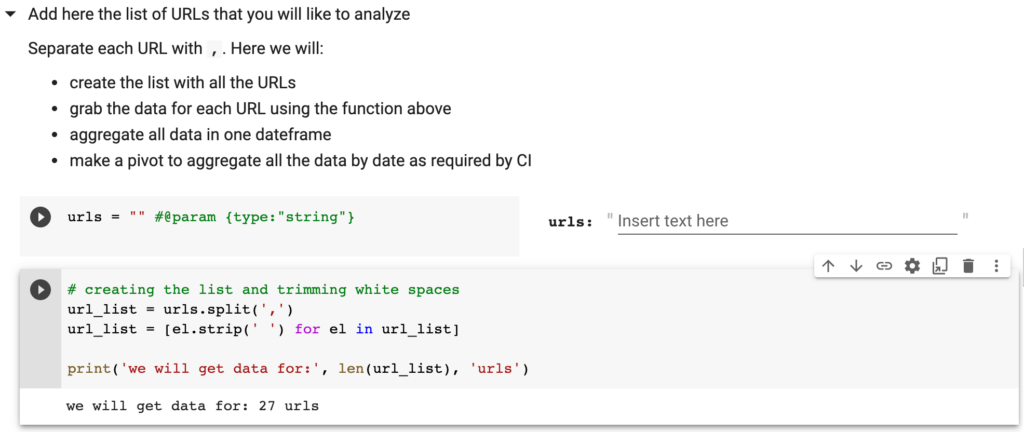Mirror cell in tab icon
1024x432 pixels.
[x=940, y=266]
